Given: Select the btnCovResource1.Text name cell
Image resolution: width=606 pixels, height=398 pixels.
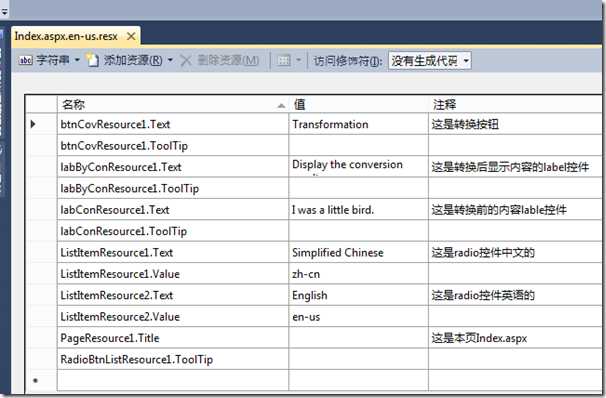Looking at the screenshot, I should (173, 124).
